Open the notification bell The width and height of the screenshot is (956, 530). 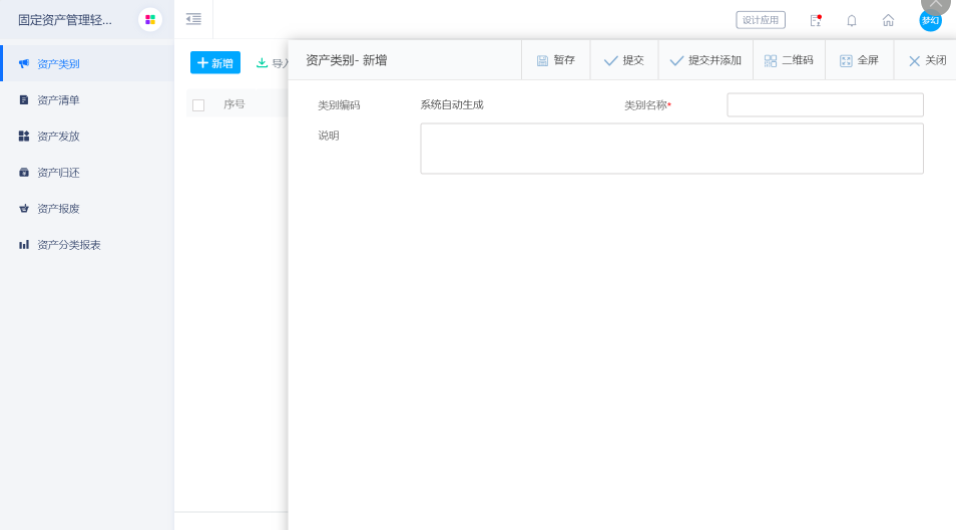(852, 20)
